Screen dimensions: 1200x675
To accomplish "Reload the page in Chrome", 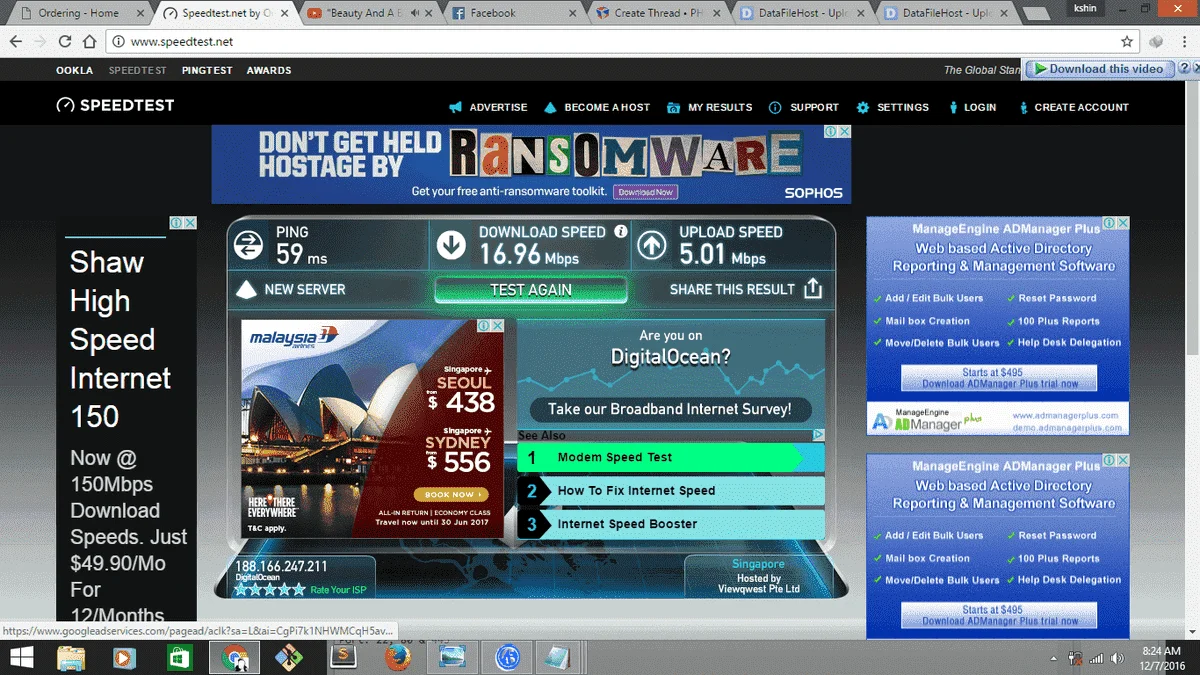I will tap(65, 42).
